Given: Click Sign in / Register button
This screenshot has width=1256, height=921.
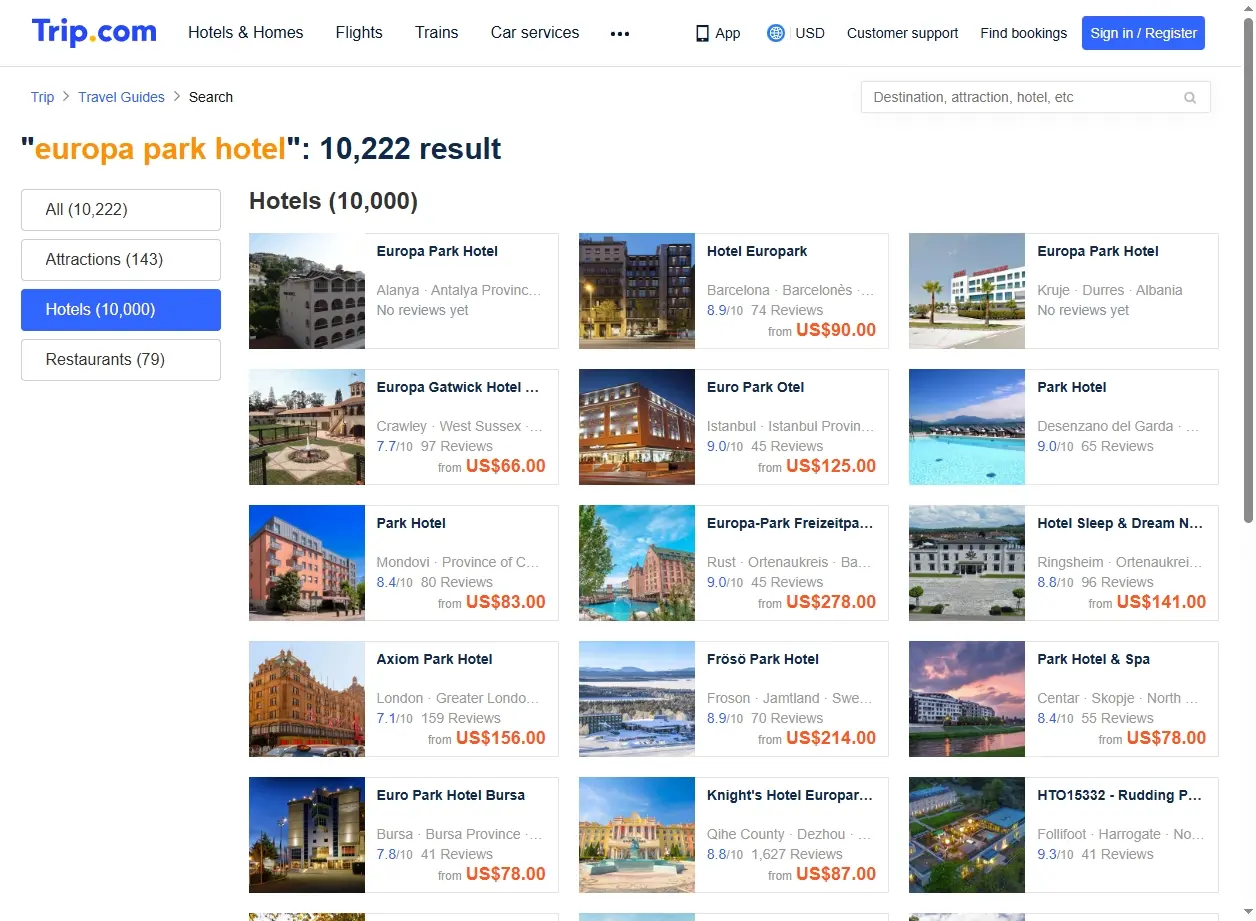Looking at the screenshot, I should (x=1143, y=33).
